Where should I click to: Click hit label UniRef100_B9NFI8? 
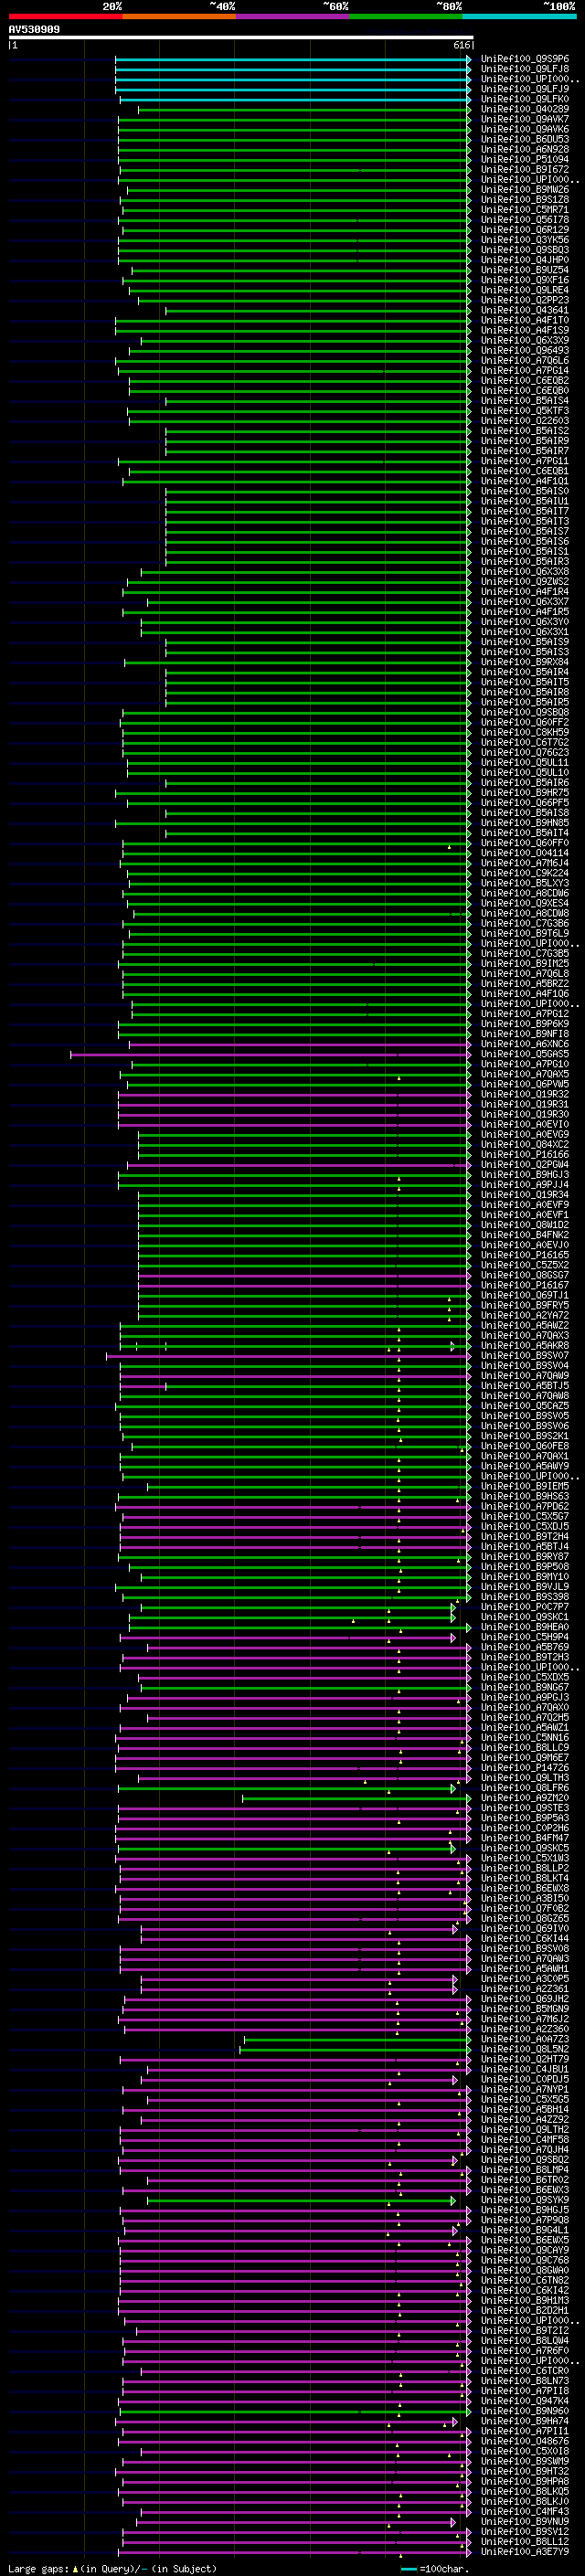(x=525, y=1034)
